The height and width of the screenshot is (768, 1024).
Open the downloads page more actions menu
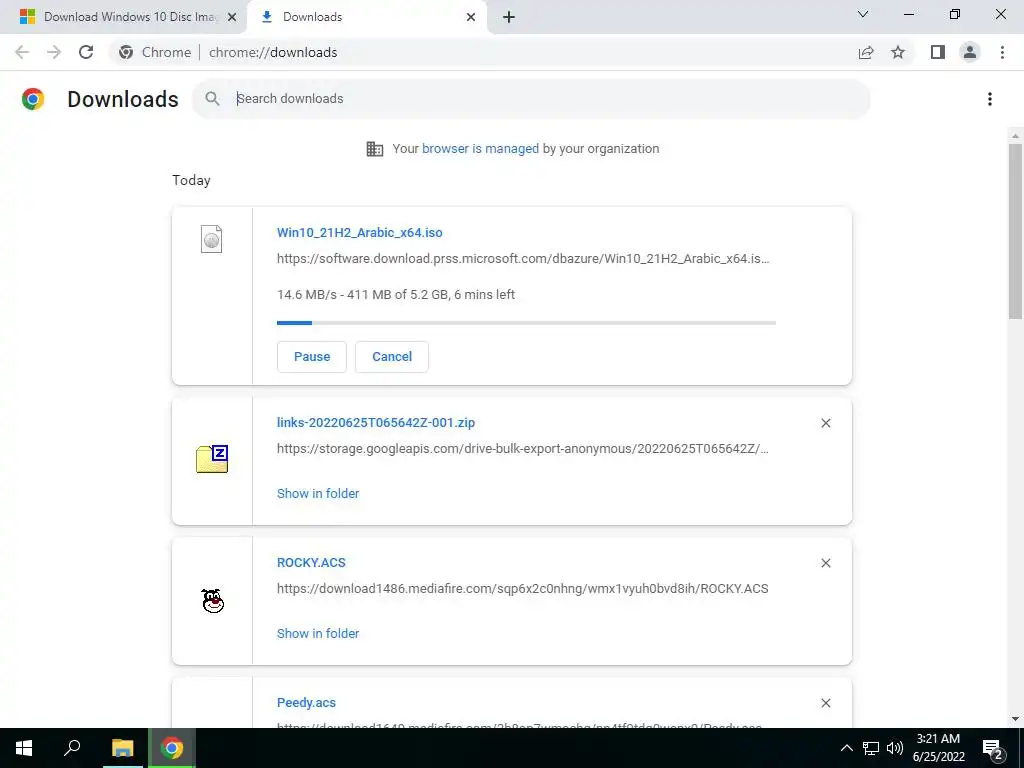click(x=990, y=99)
